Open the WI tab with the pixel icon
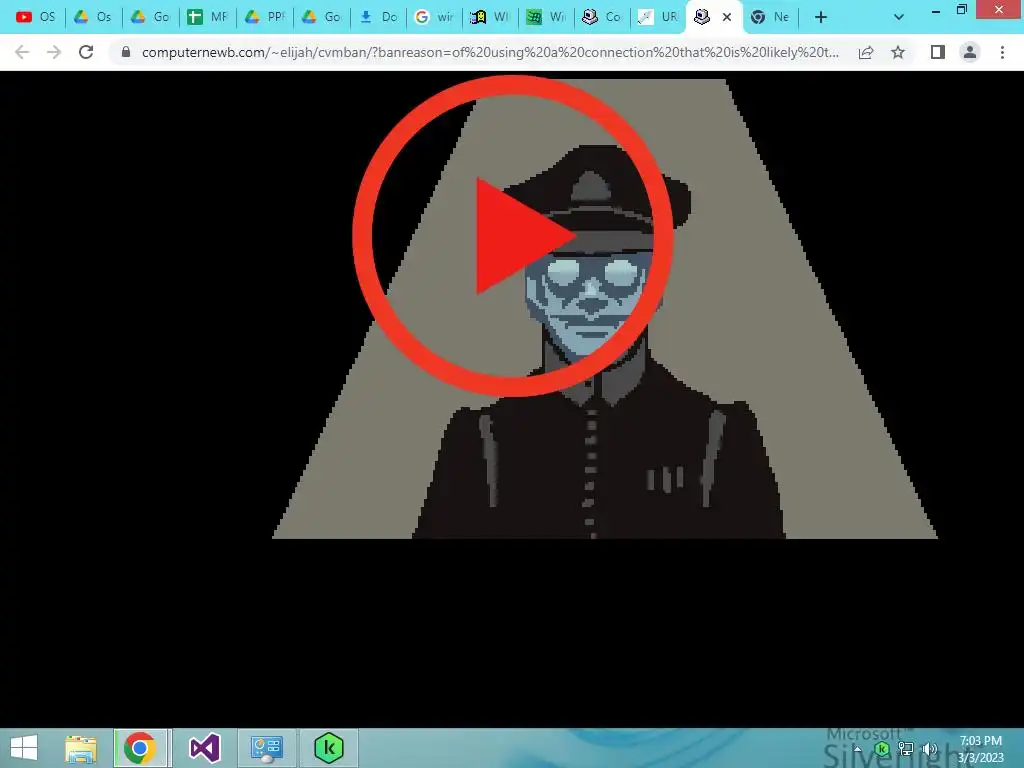This screenshot has height=768, width=1024. click(490, 17)
